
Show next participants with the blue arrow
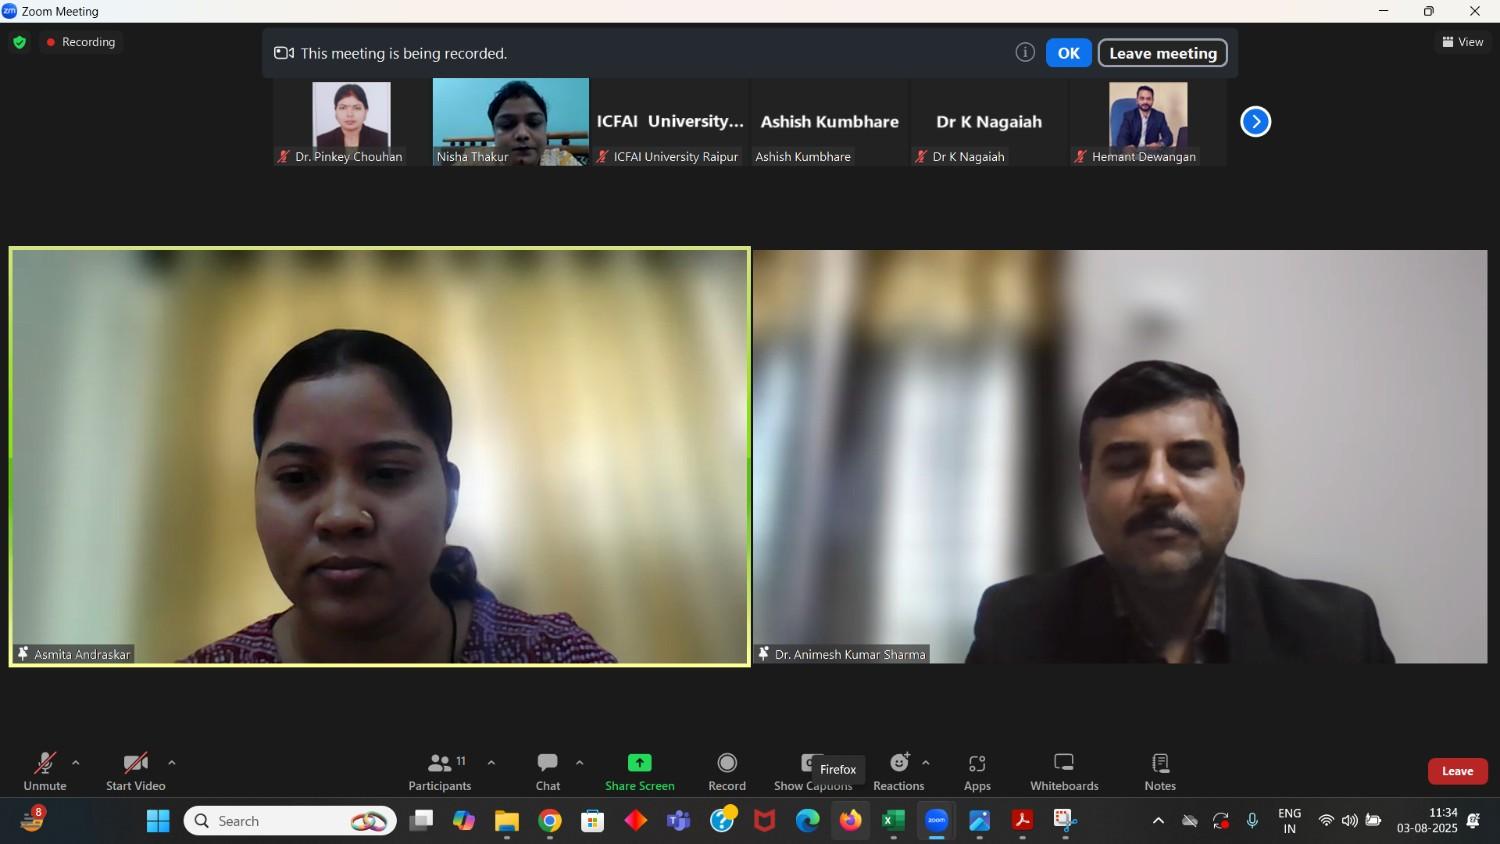click(x=1256, y=122)
